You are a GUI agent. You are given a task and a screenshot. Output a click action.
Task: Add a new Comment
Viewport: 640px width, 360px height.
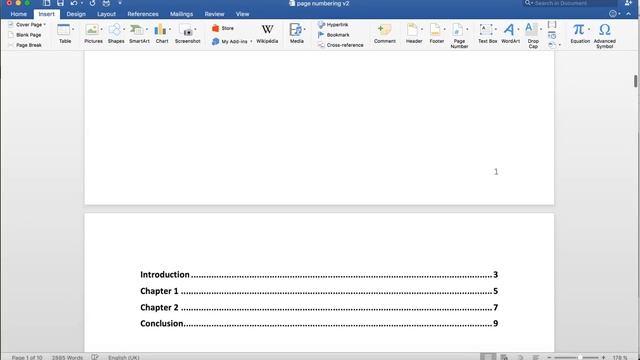pos(384,33)
